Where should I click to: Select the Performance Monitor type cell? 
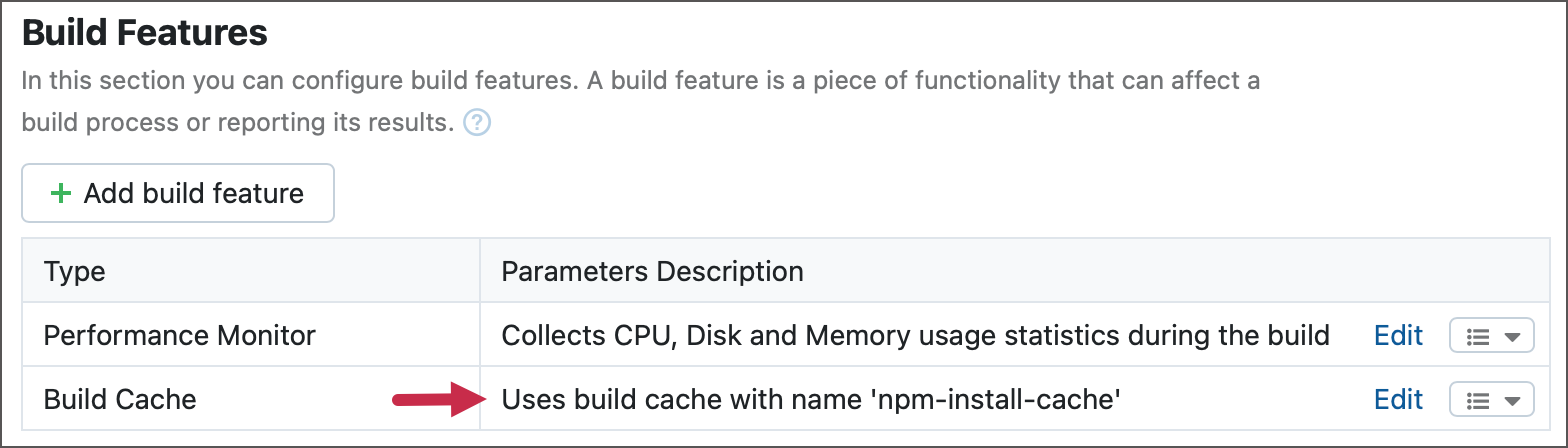point(180,336)
